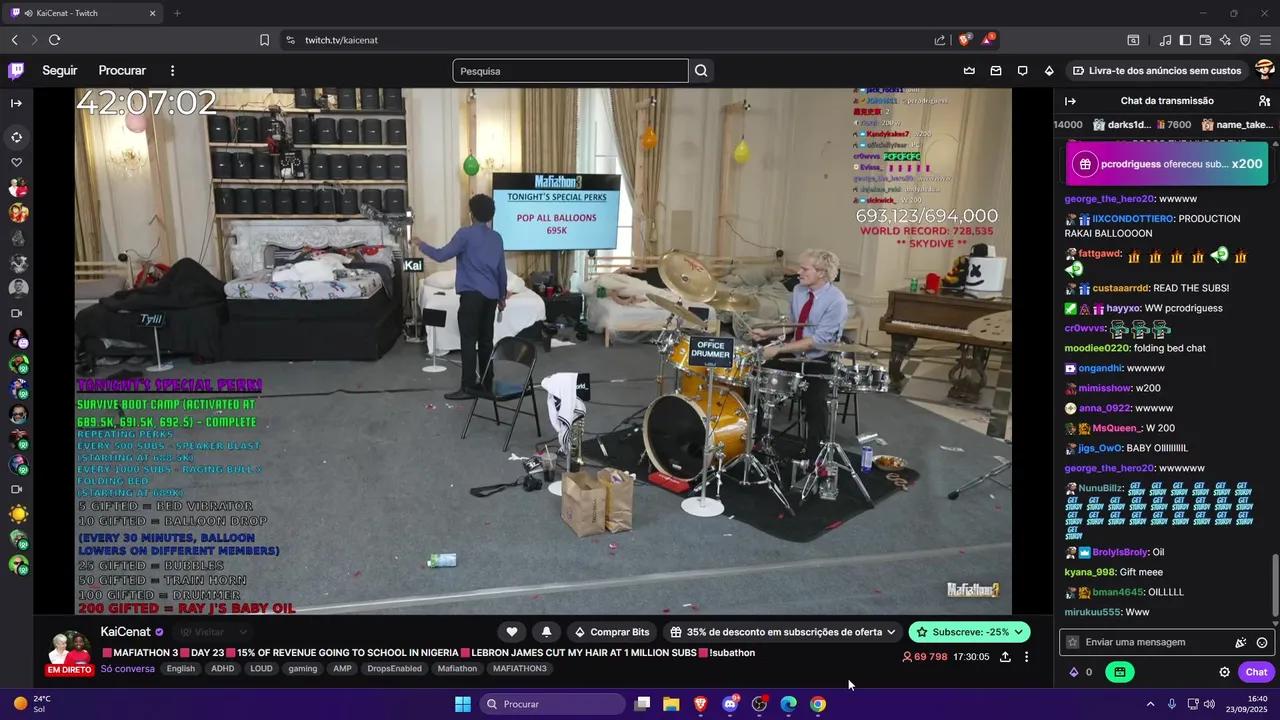Click username moodiee0220 in chat

point(1096,348)
